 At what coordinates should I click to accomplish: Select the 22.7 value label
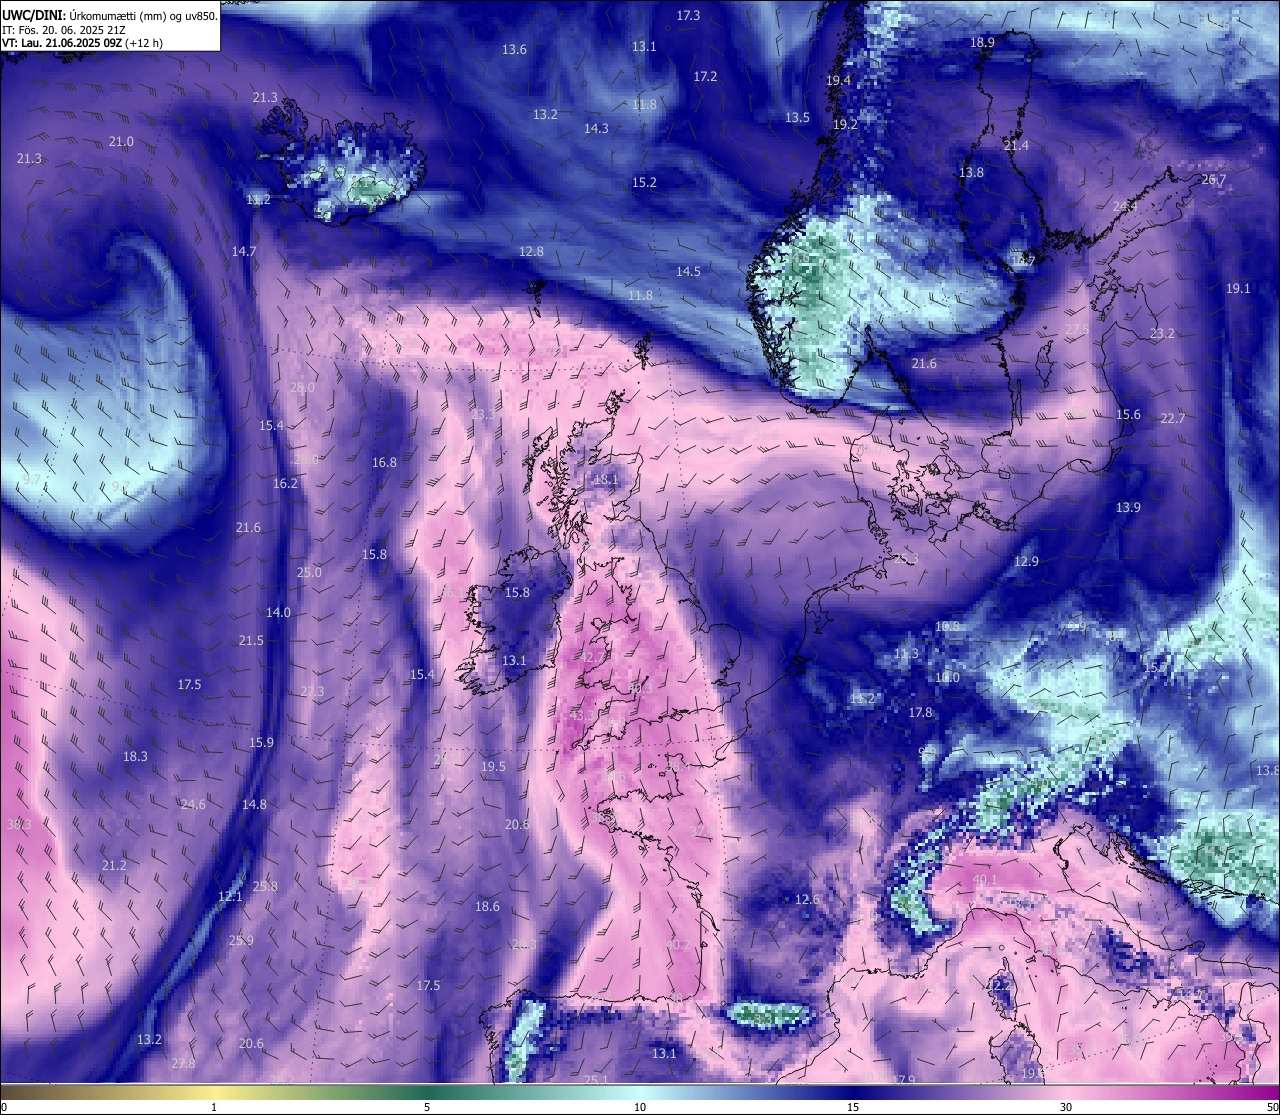(x=1172, y=419)
